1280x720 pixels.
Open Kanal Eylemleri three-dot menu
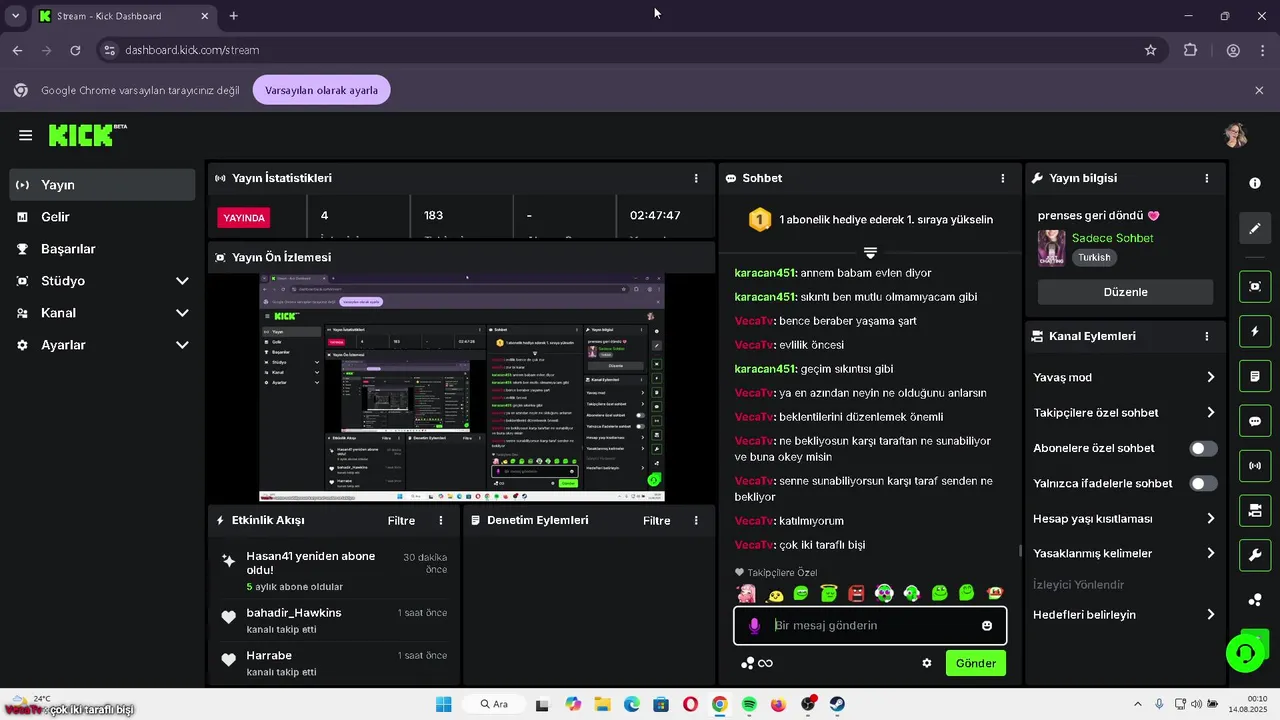[1207, 337]
